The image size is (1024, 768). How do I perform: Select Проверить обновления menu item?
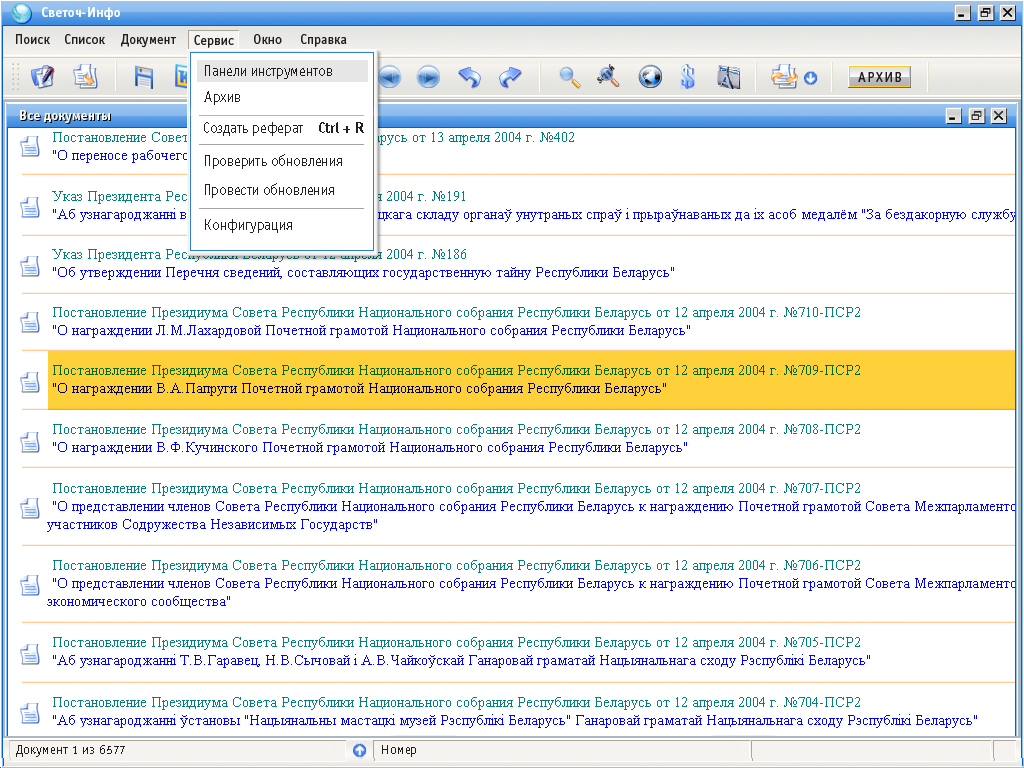[x=273, y=161]
